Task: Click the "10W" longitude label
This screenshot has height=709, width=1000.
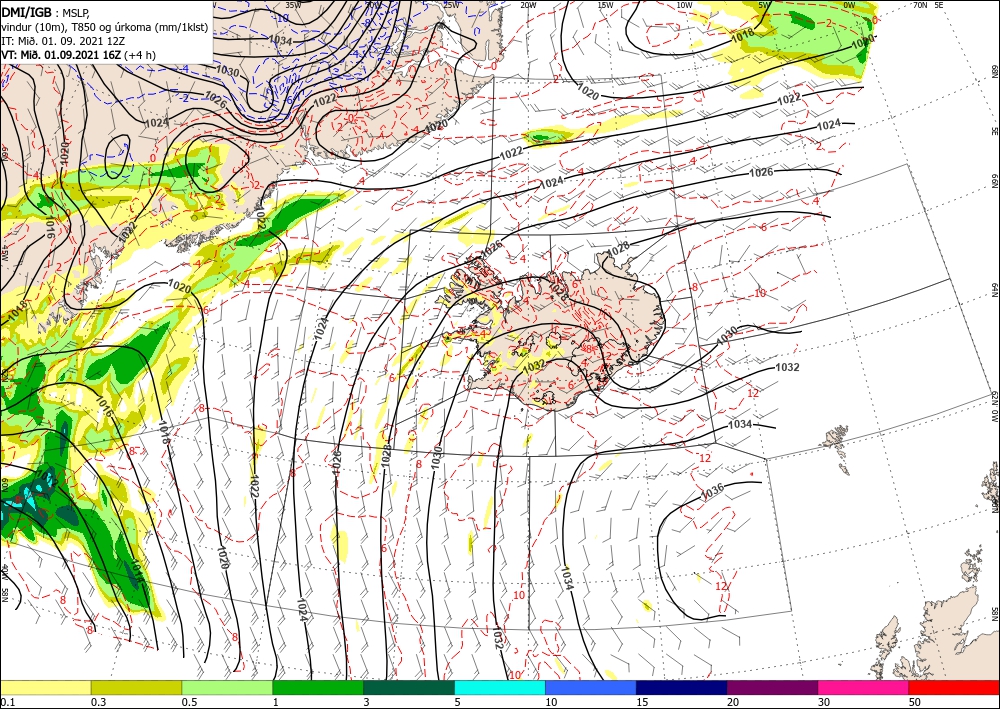Action: click(x=684, y=5)
